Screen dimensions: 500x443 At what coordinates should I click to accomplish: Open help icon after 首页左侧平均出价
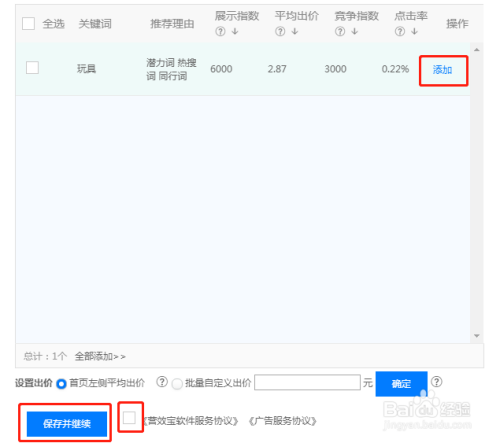tap(162, 382)
